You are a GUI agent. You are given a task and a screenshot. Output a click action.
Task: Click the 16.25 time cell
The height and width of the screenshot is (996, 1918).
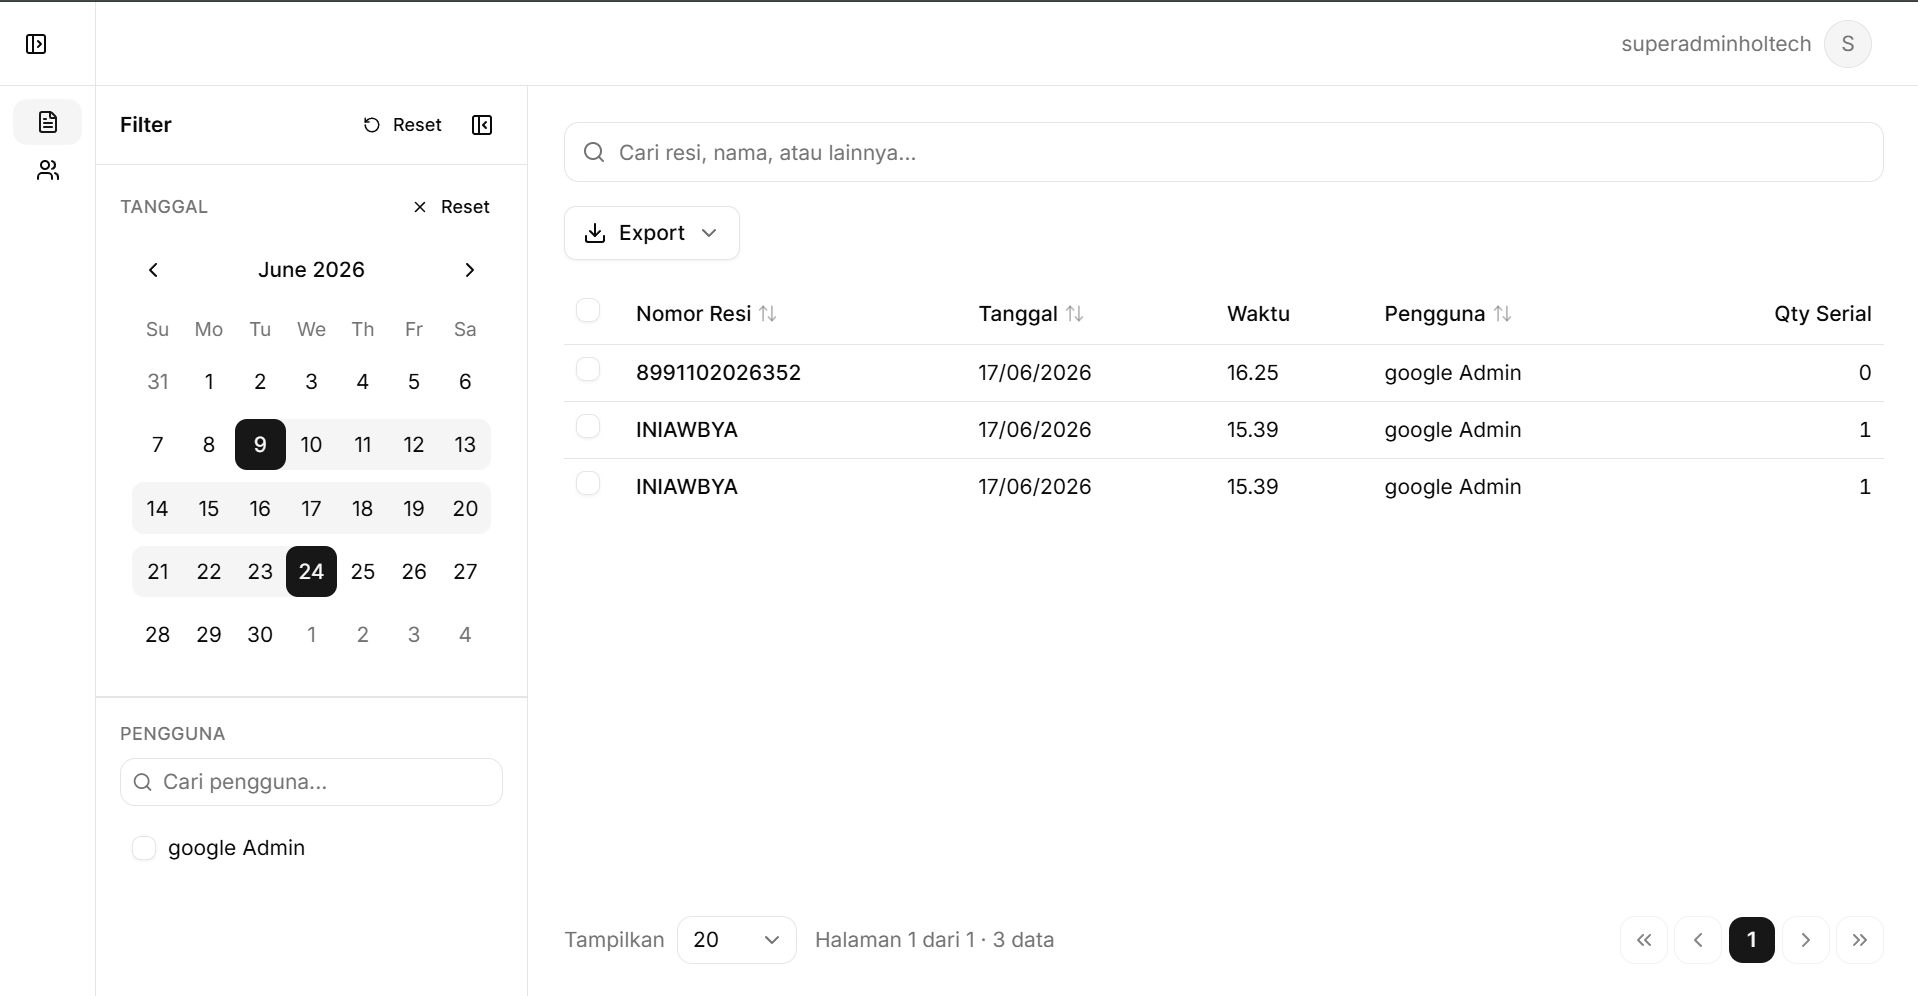(x=1253, y=373)
